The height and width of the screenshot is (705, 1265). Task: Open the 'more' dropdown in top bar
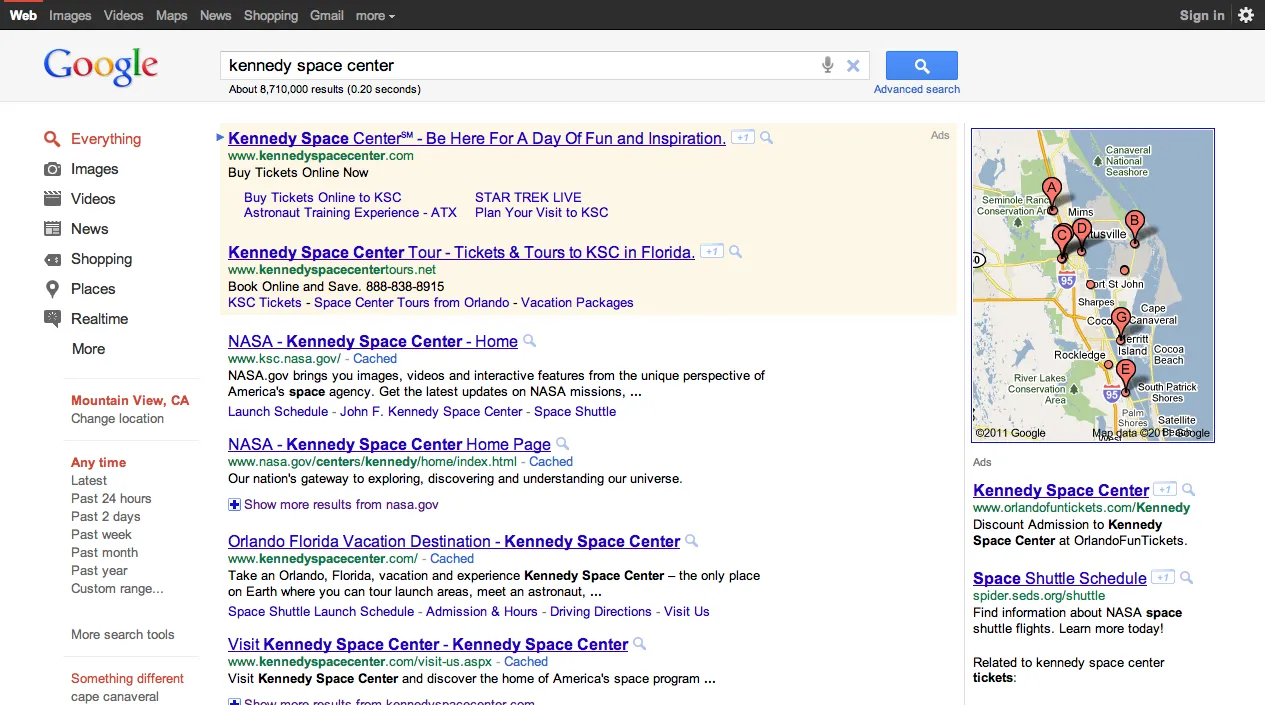pyautogui.click(x=375, y=15)
